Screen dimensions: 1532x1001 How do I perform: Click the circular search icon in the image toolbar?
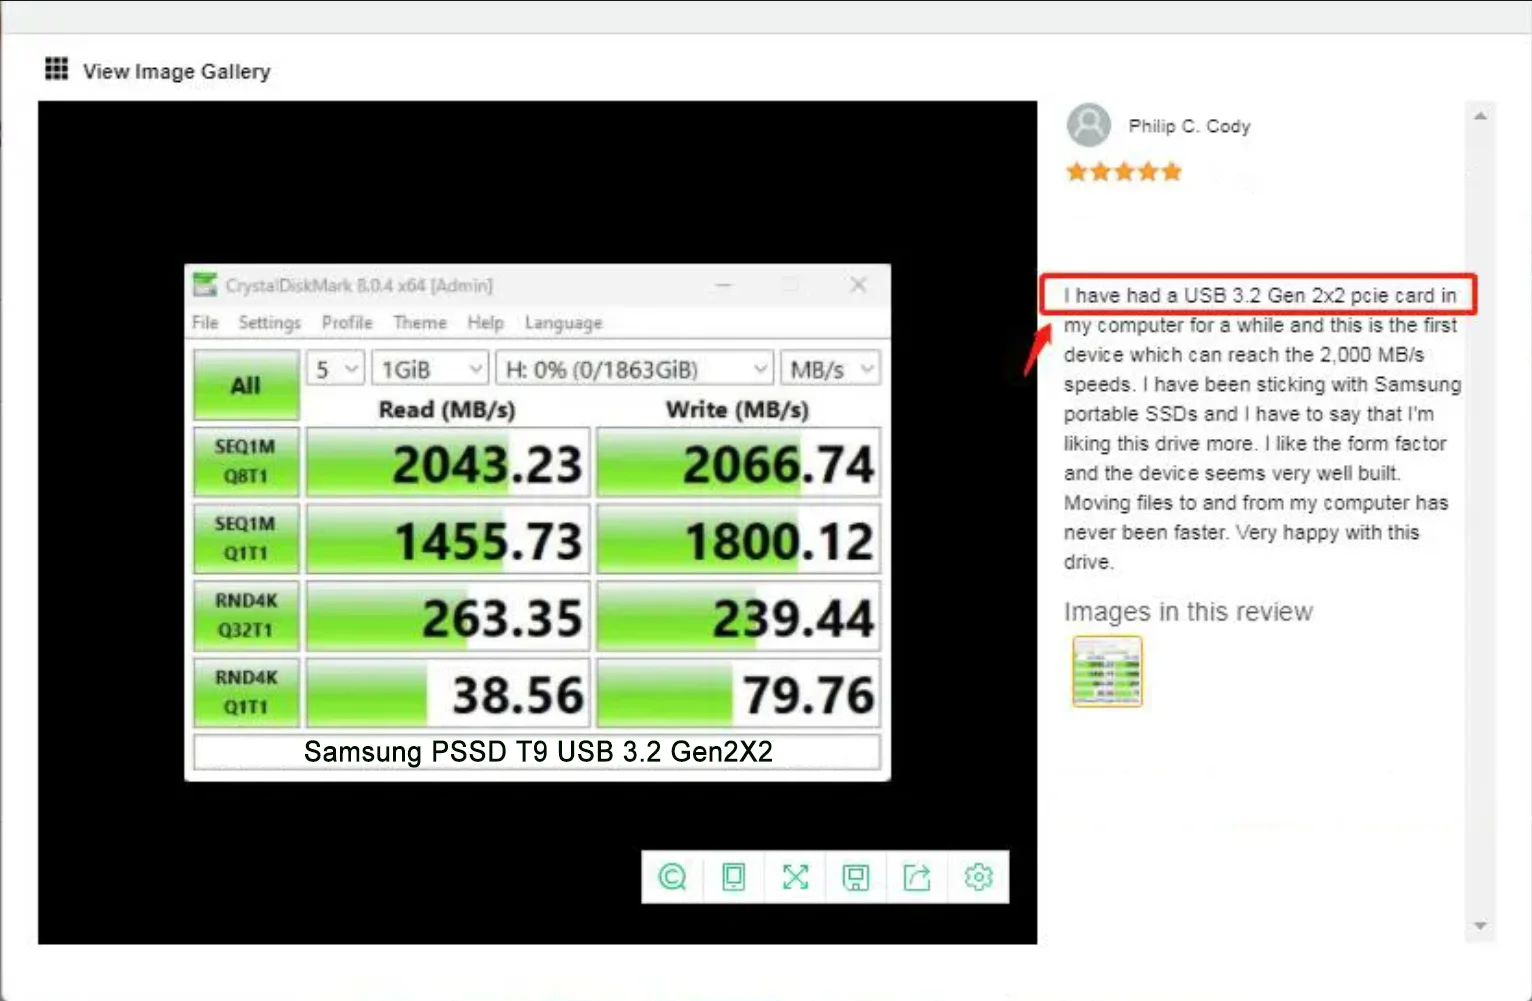[x=672, y=877]
